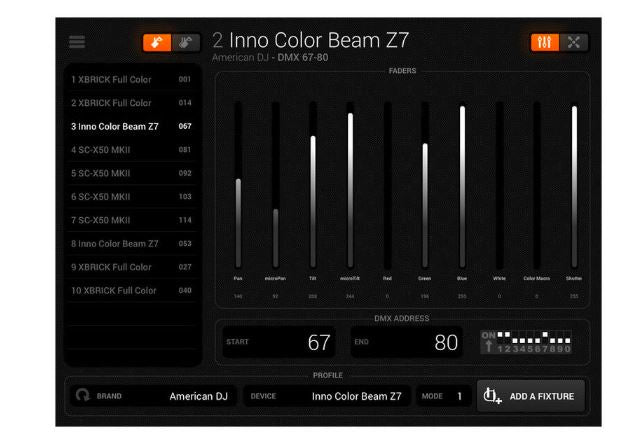Select fixture 10 XBRICK Full Color 040
The height and width of the screenshot is (441, 643).
[131, 290]
